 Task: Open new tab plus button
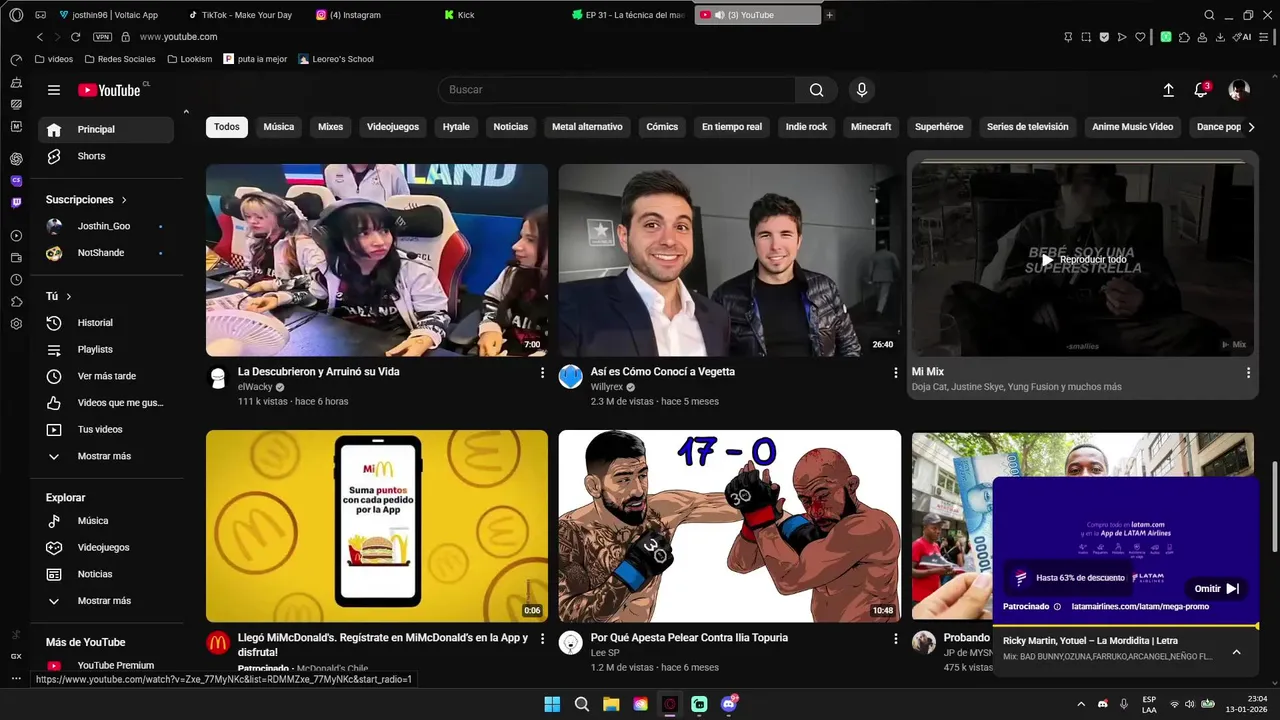click(x=829, y=15)
